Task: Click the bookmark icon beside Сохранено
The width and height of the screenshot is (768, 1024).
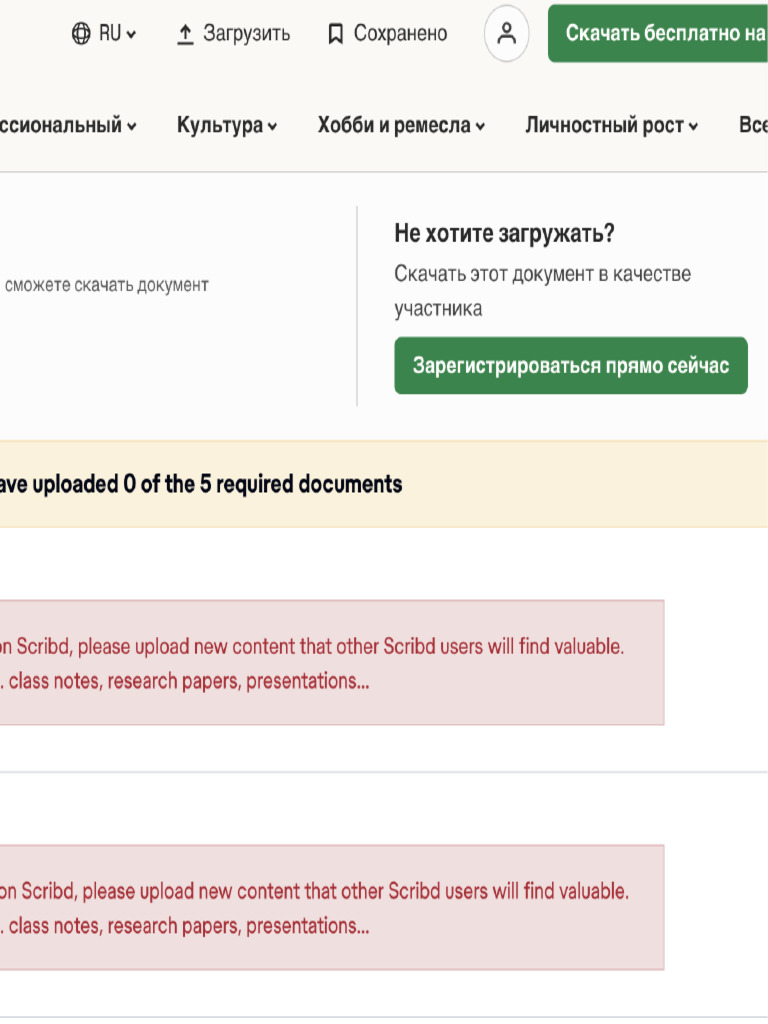Action: pos(336,34)
